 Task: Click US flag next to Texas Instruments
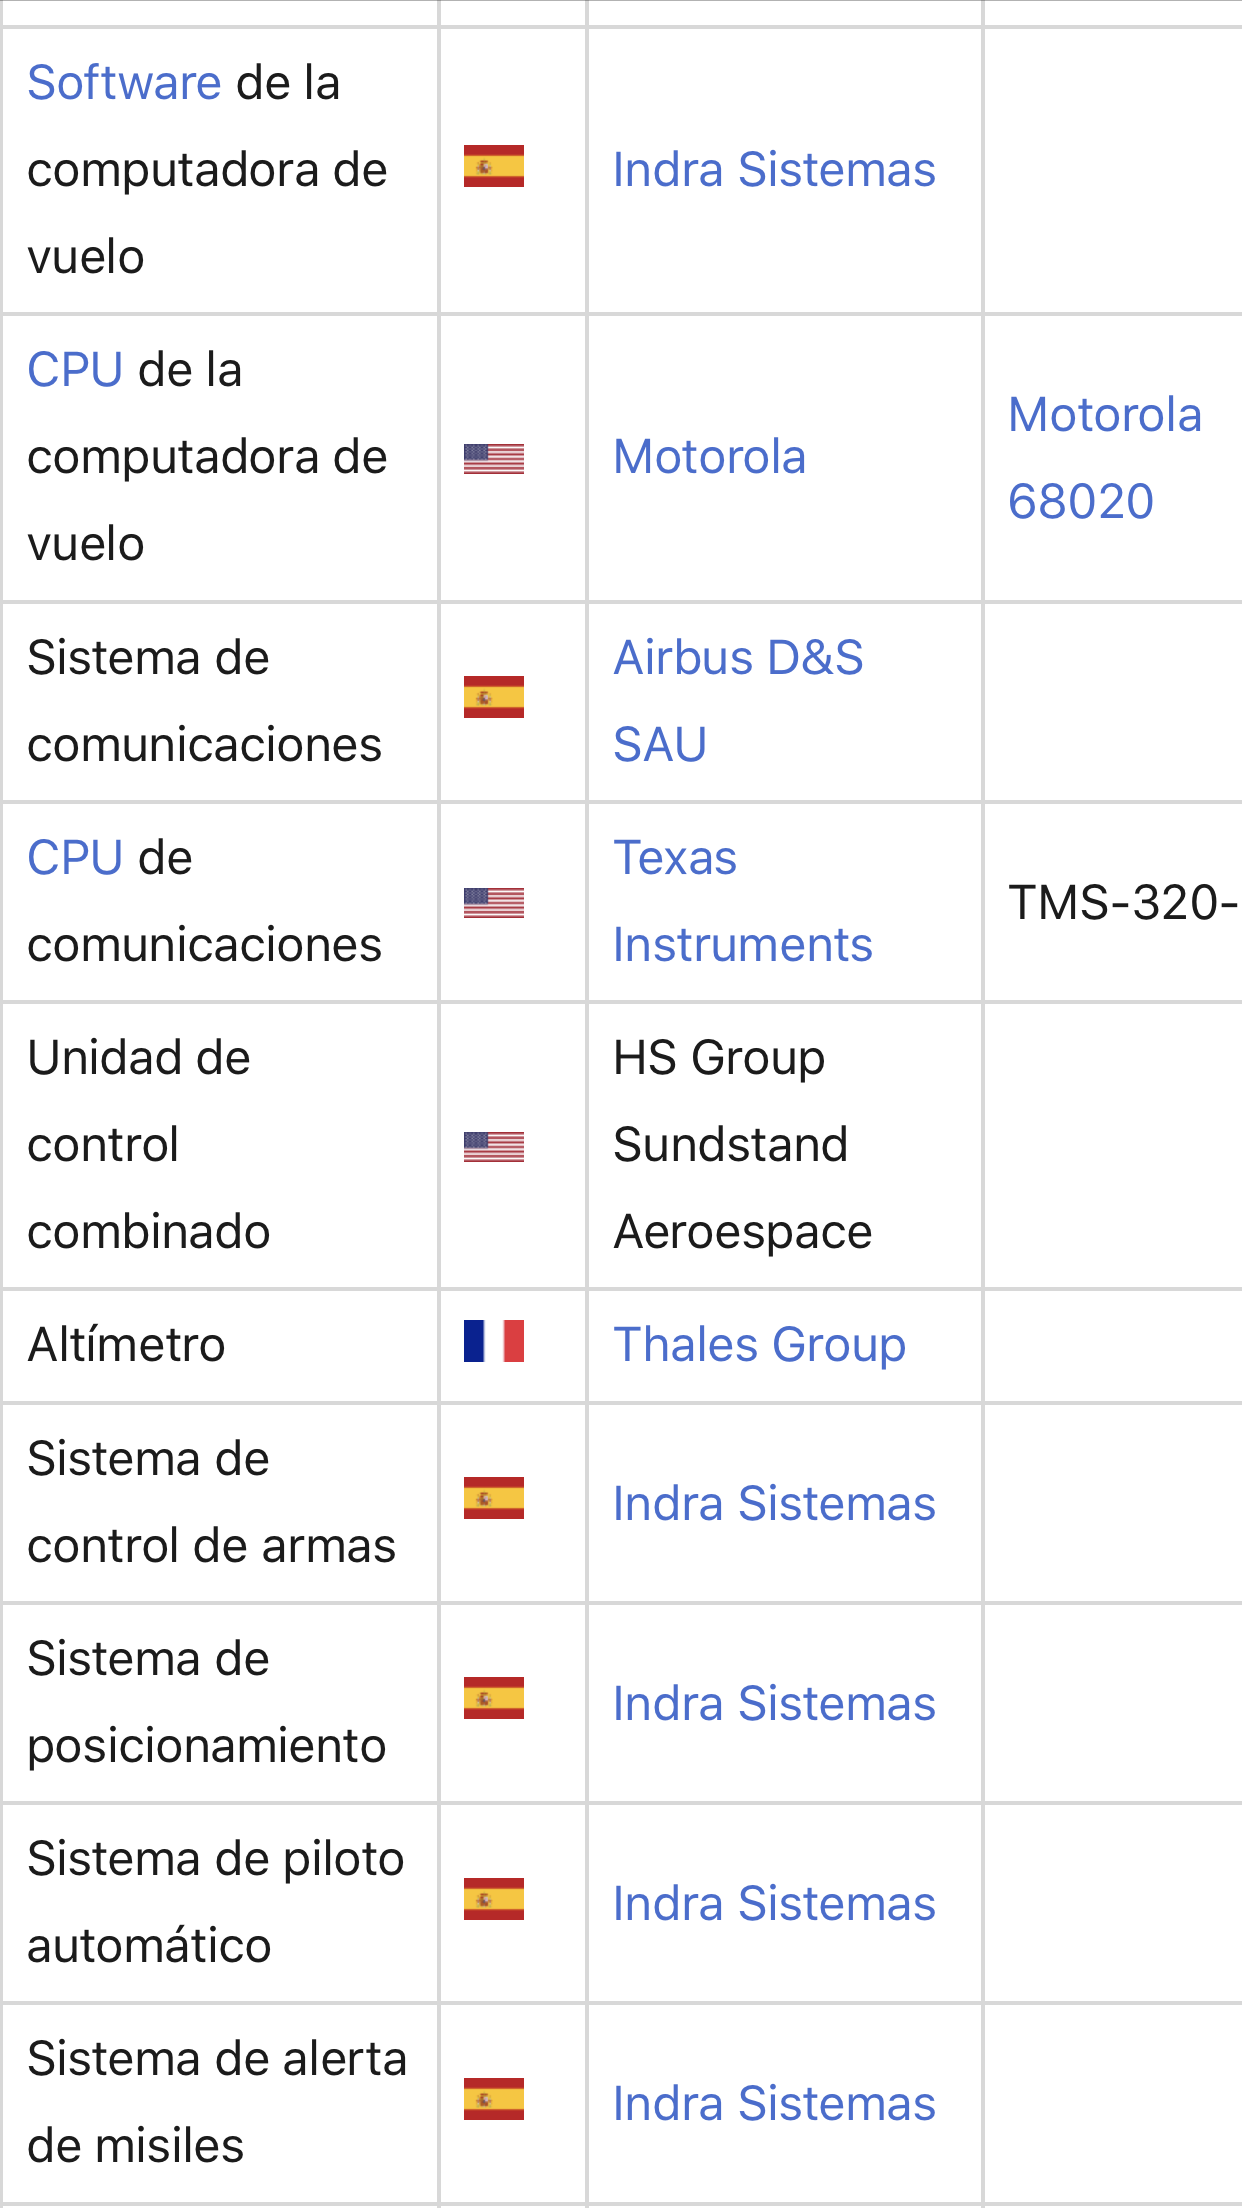click(x=494, y=902)
